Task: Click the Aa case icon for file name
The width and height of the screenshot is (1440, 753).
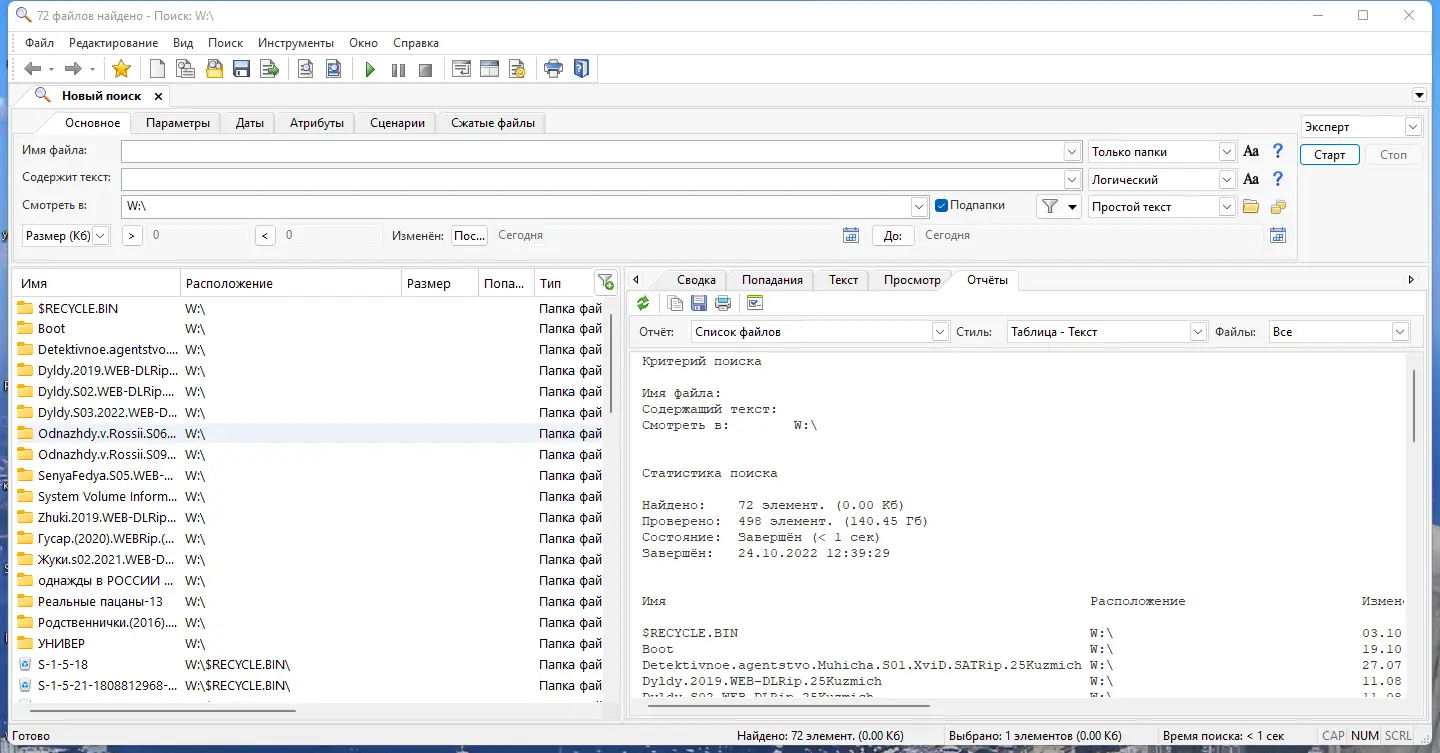Action: (1251, 152)
